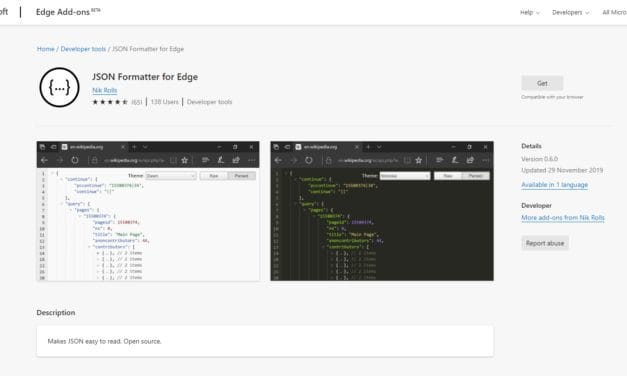Open the light theme screenshot thumbnail
Image resolution: width=627 pixels, height=376 pixels.
148,211
